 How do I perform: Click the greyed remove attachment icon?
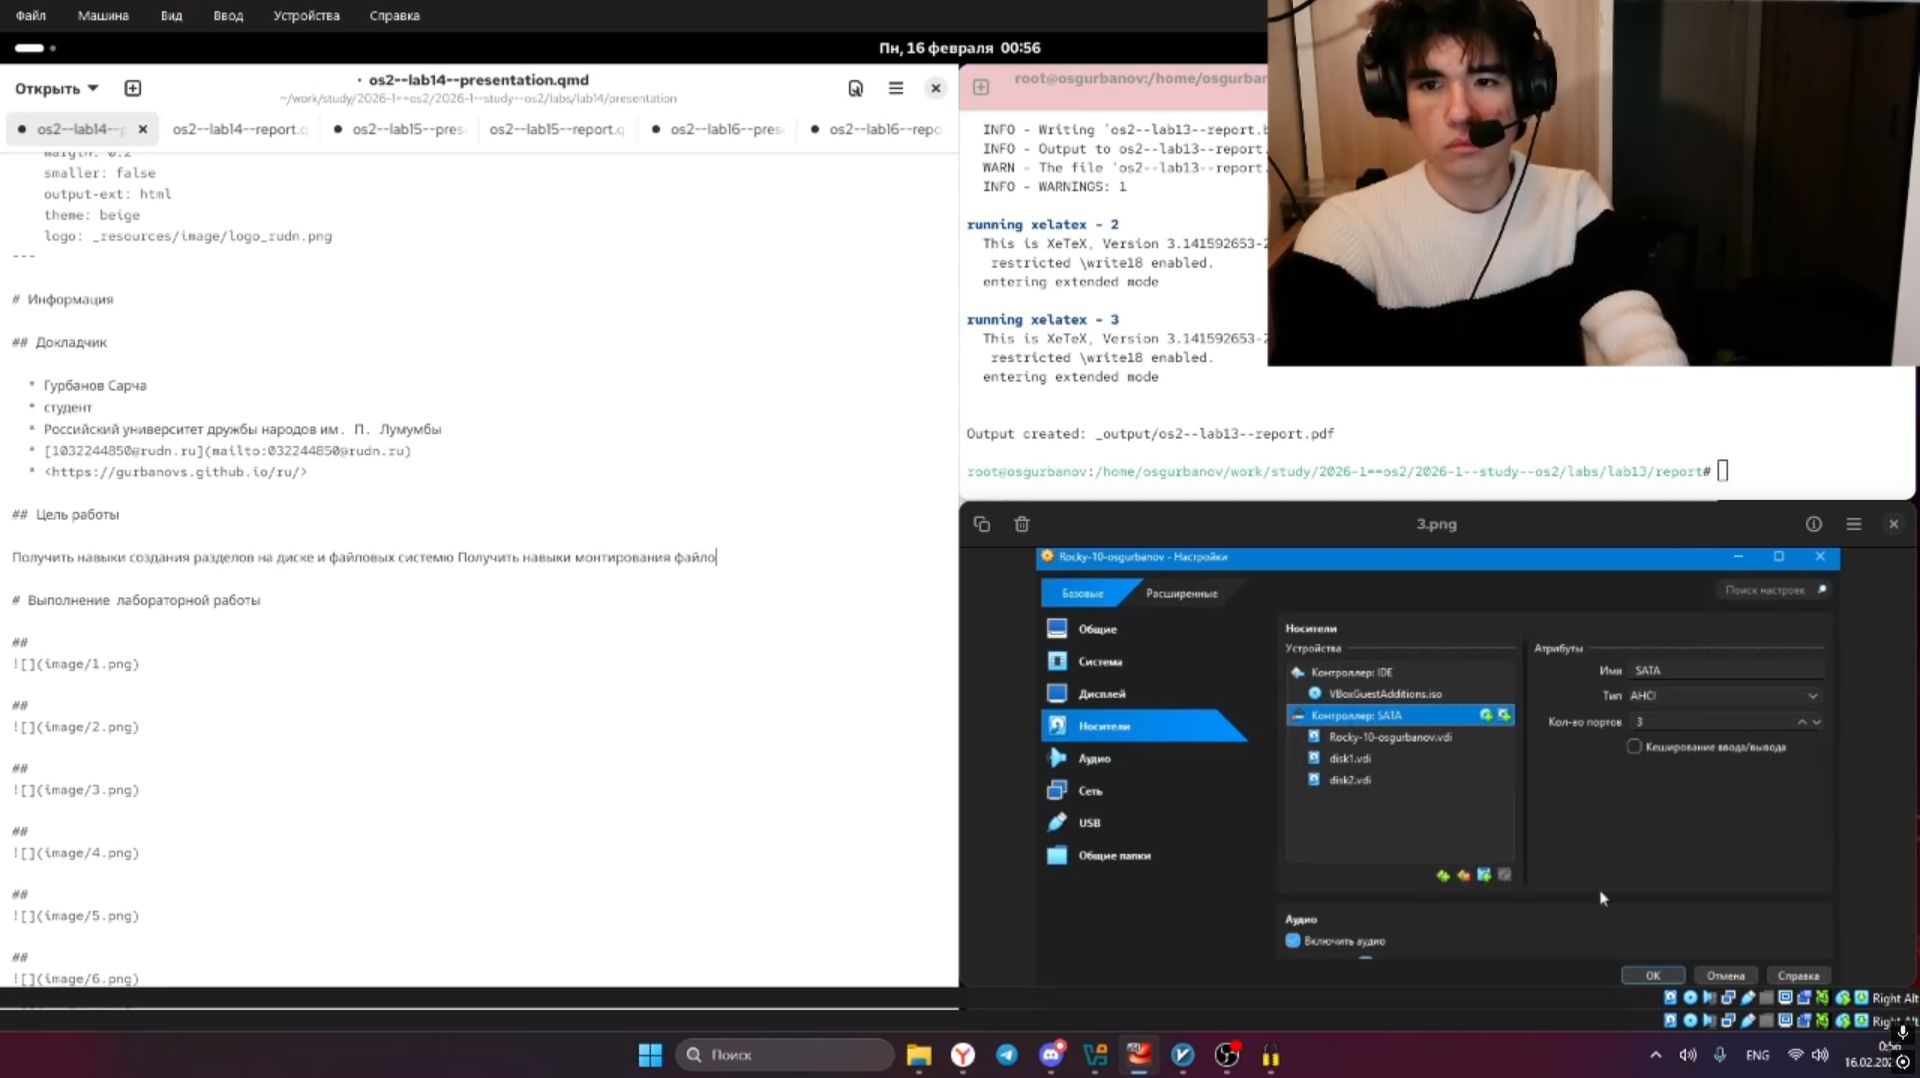coord(1504,875)
